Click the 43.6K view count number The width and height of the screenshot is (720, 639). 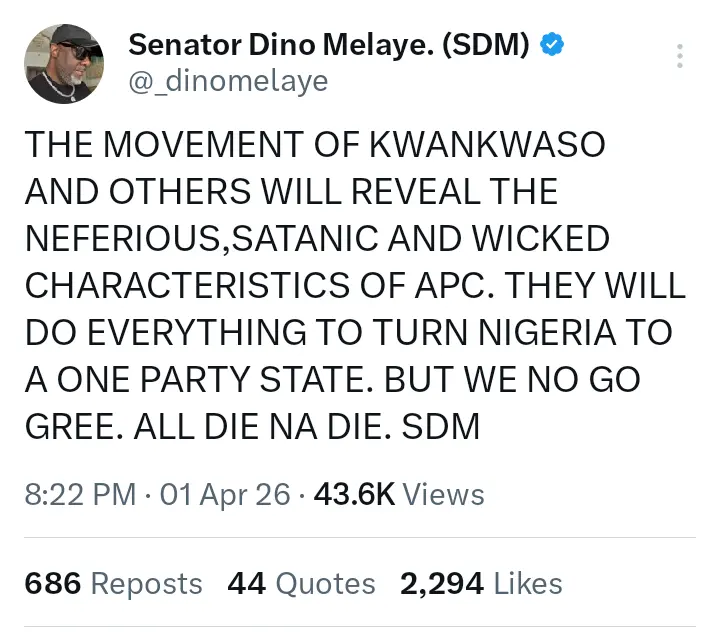(x=355, y=494)
